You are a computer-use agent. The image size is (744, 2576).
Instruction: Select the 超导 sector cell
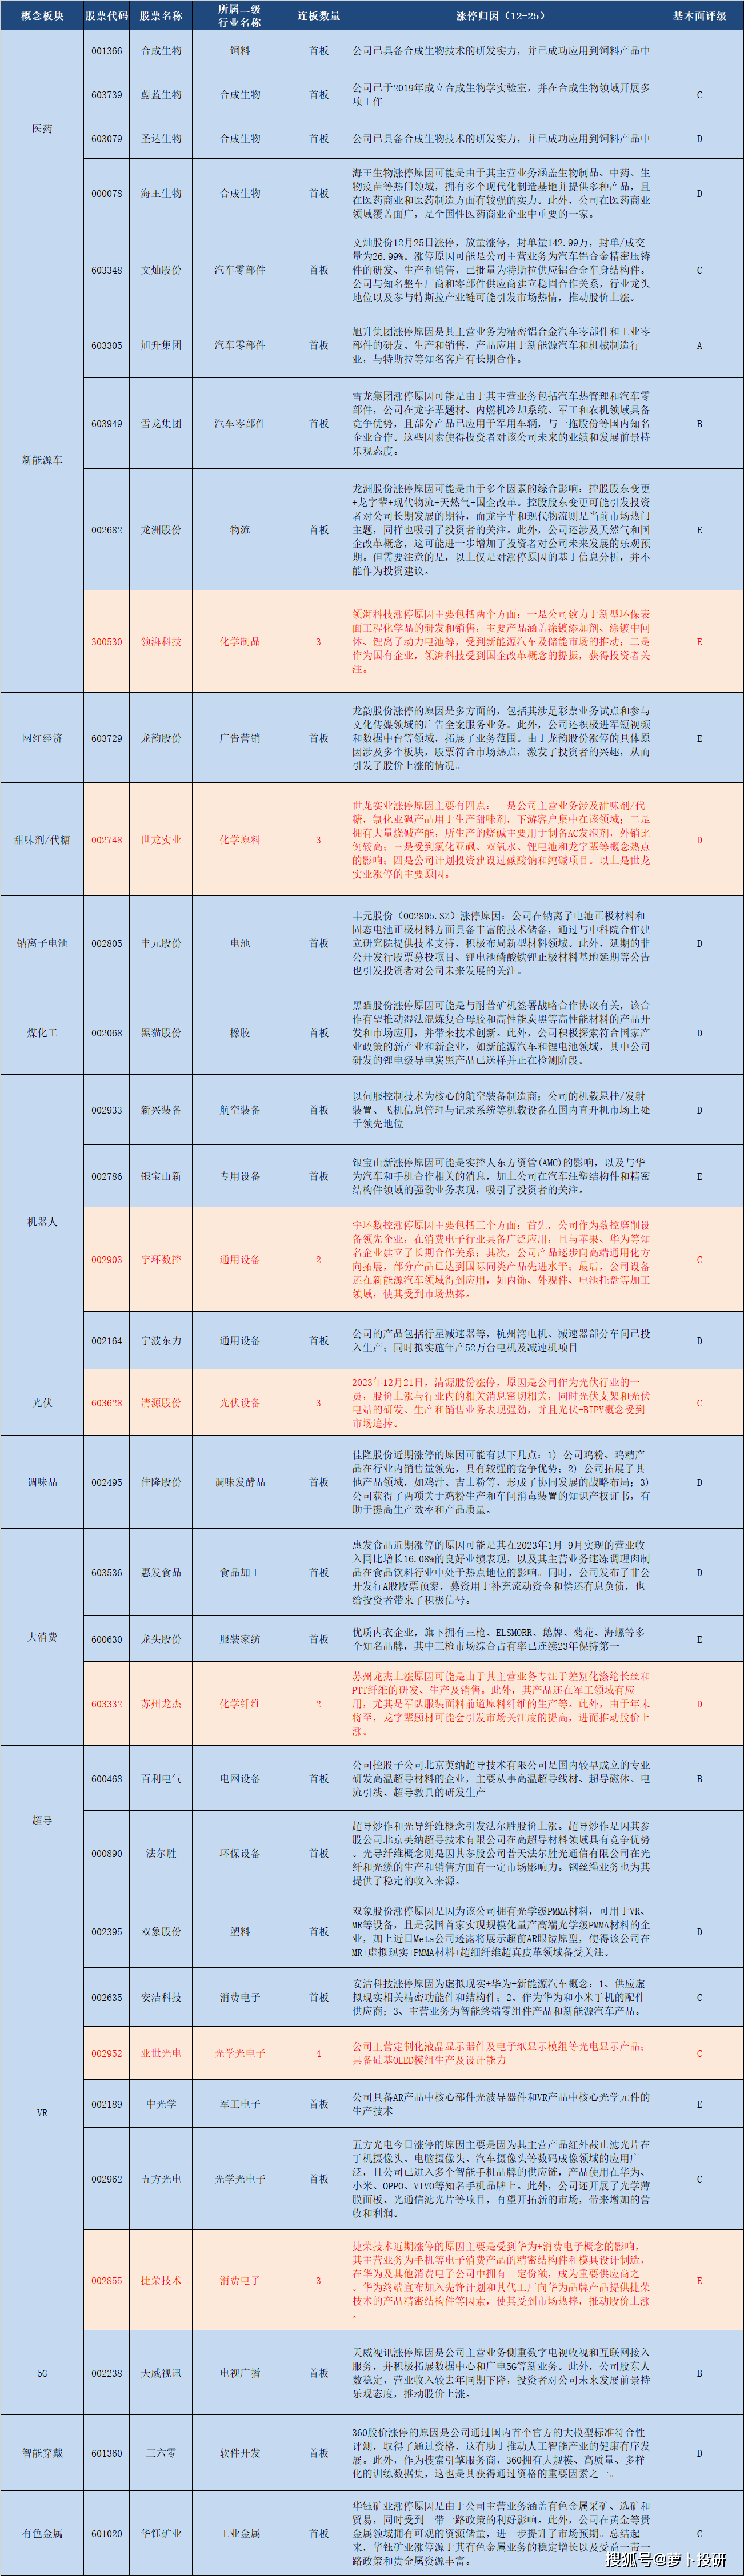tap(42, 1820)
